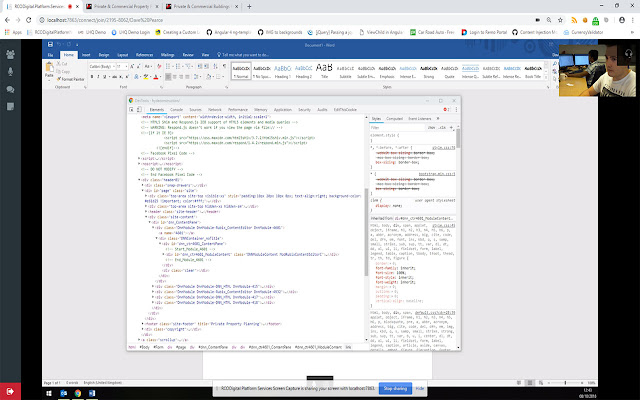Screen dimensions: 640x400
Task: Expand the div class header element node
Action: point(139,180)
